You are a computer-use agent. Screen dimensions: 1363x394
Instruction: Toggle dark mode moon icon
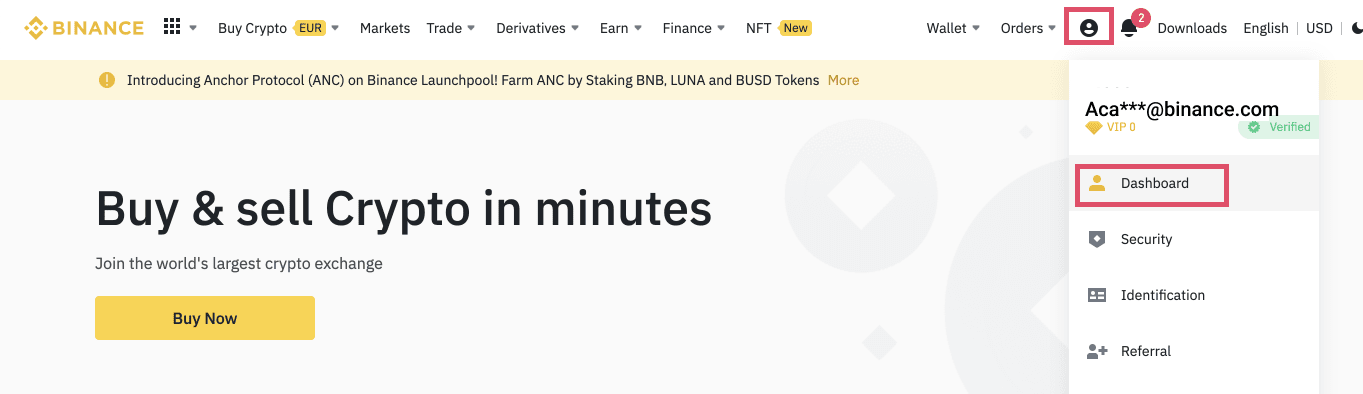(x=1356, y=28)
